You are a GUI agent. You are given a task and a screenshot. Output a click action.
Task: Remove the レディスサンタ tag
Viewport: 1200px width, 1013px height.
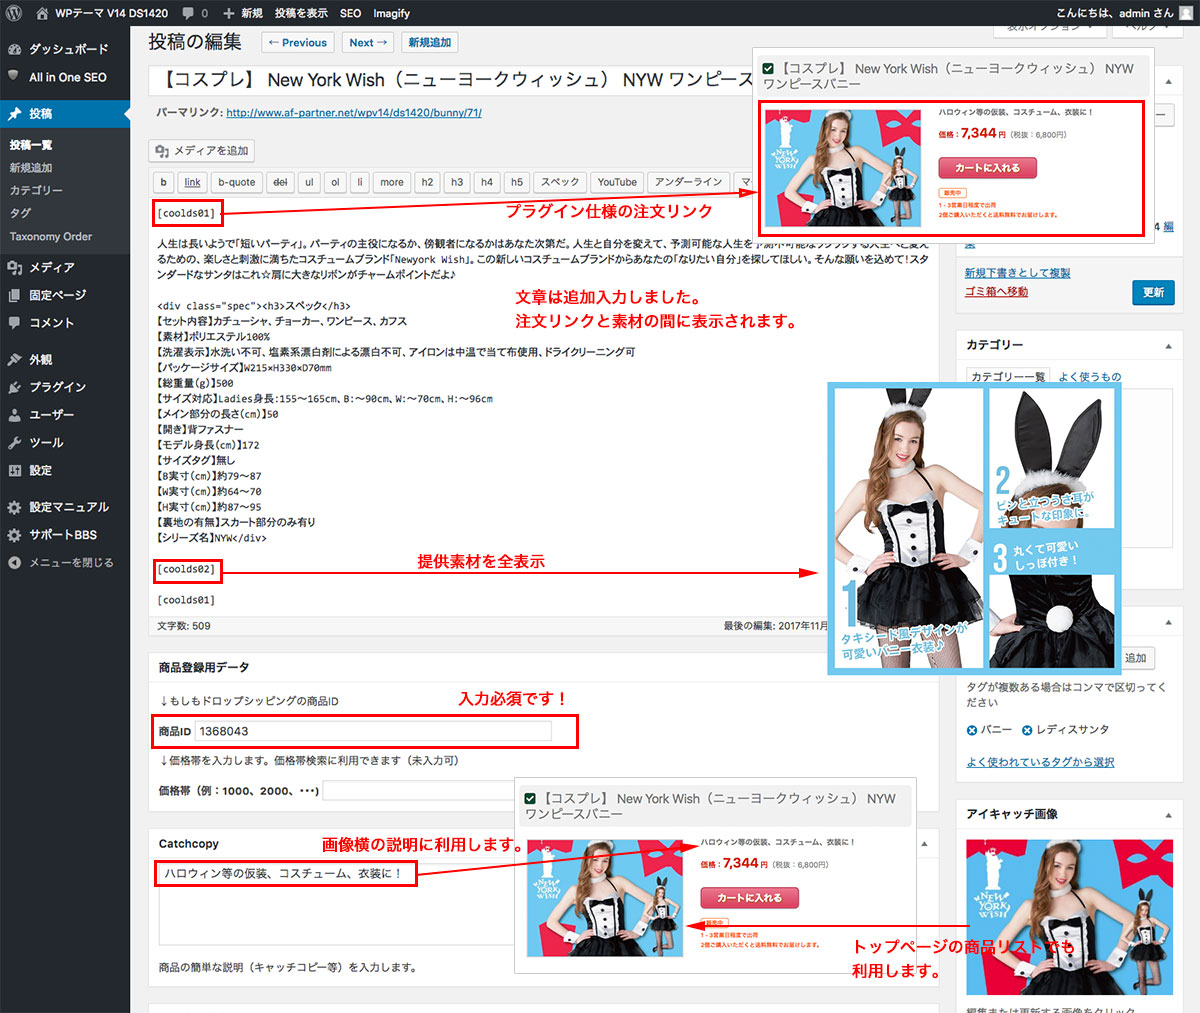coord(1027,730)
